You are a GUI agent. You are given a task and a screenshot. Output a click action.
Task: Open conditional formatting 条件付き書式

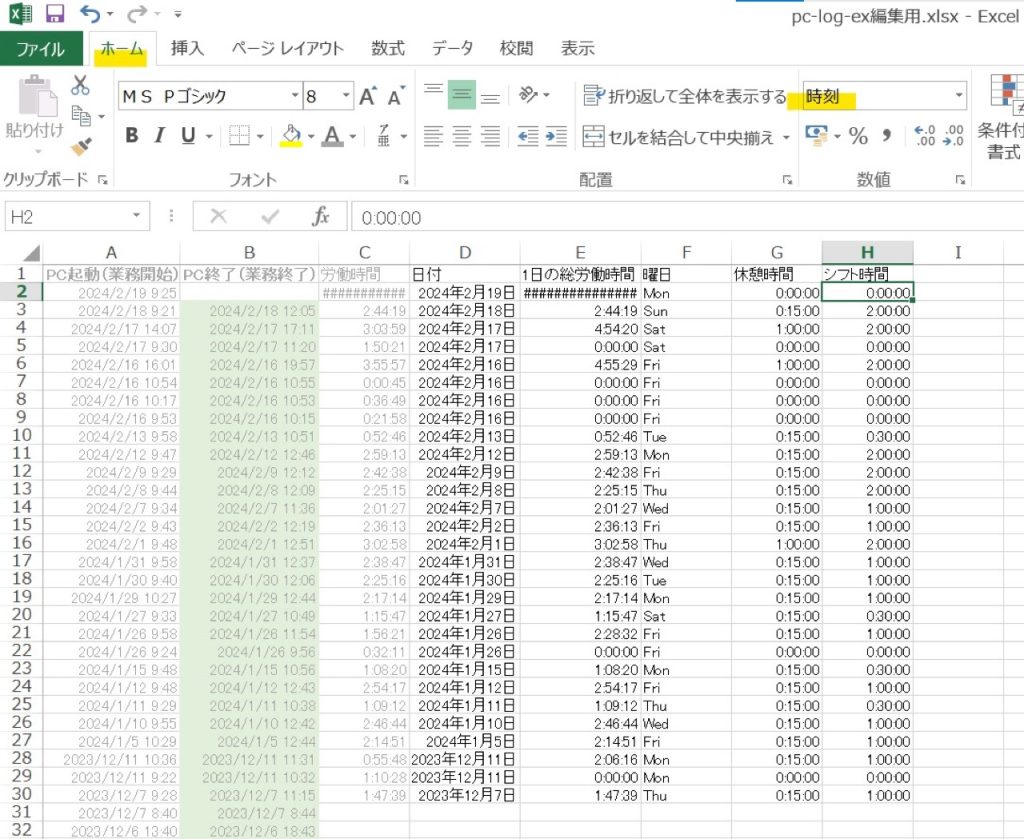1004,119
